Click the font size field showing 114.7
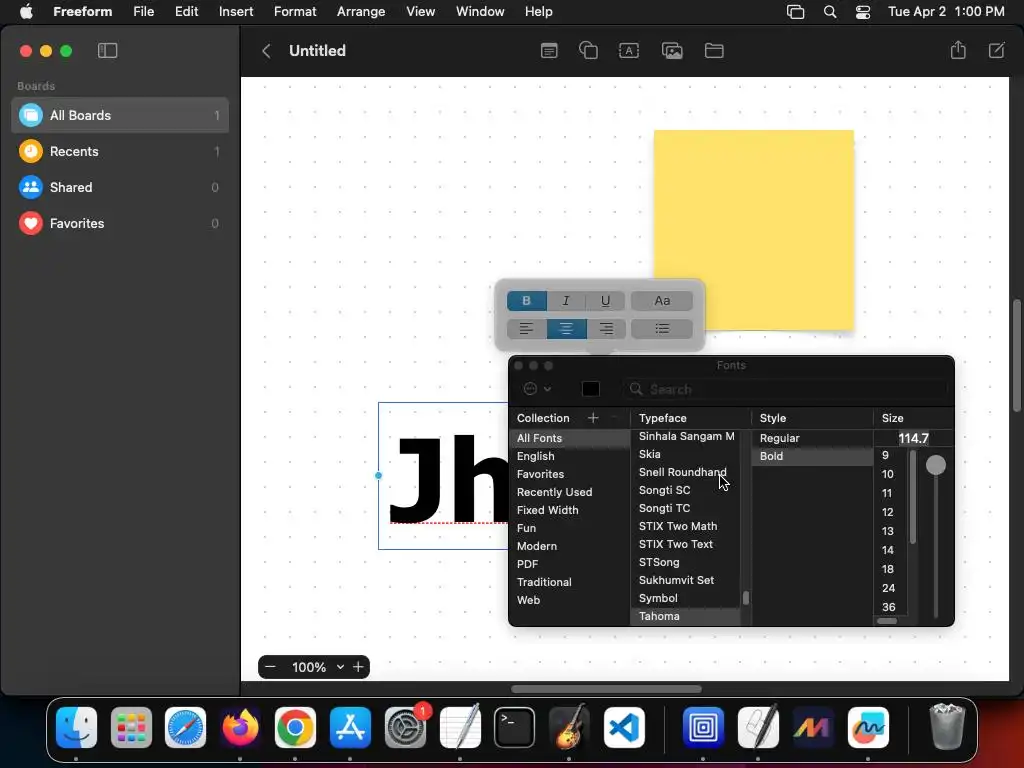 (913, 438)
